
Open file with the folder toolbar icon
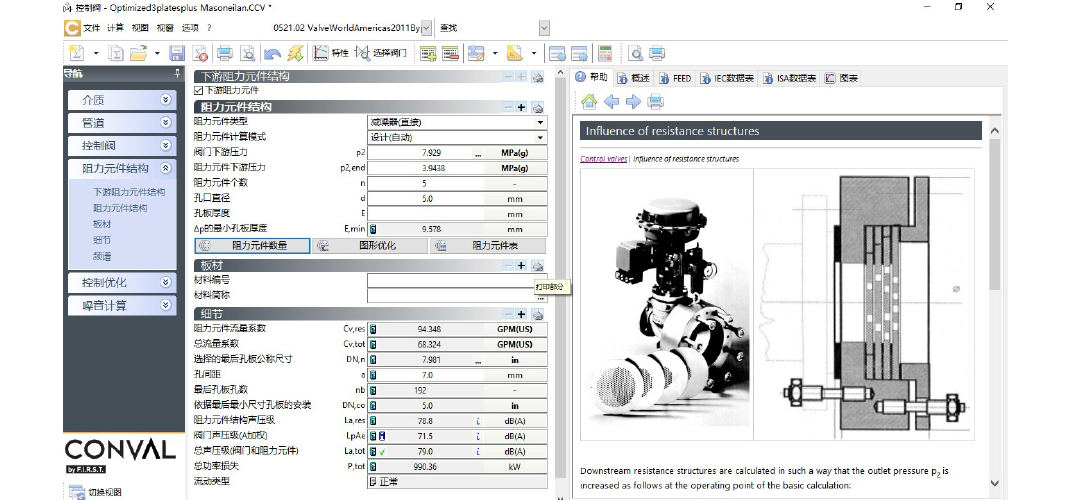tap(138, 53)
